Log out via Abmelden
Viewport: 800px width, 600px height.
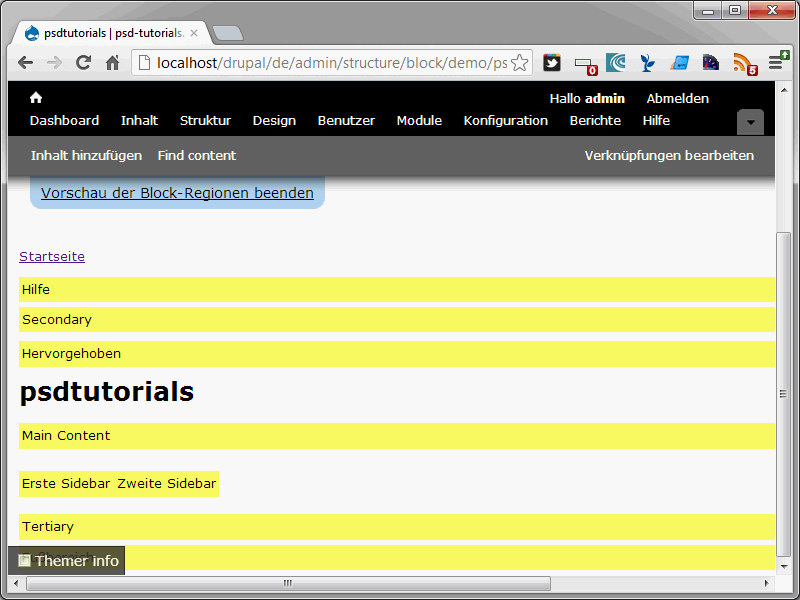(677, 99)
